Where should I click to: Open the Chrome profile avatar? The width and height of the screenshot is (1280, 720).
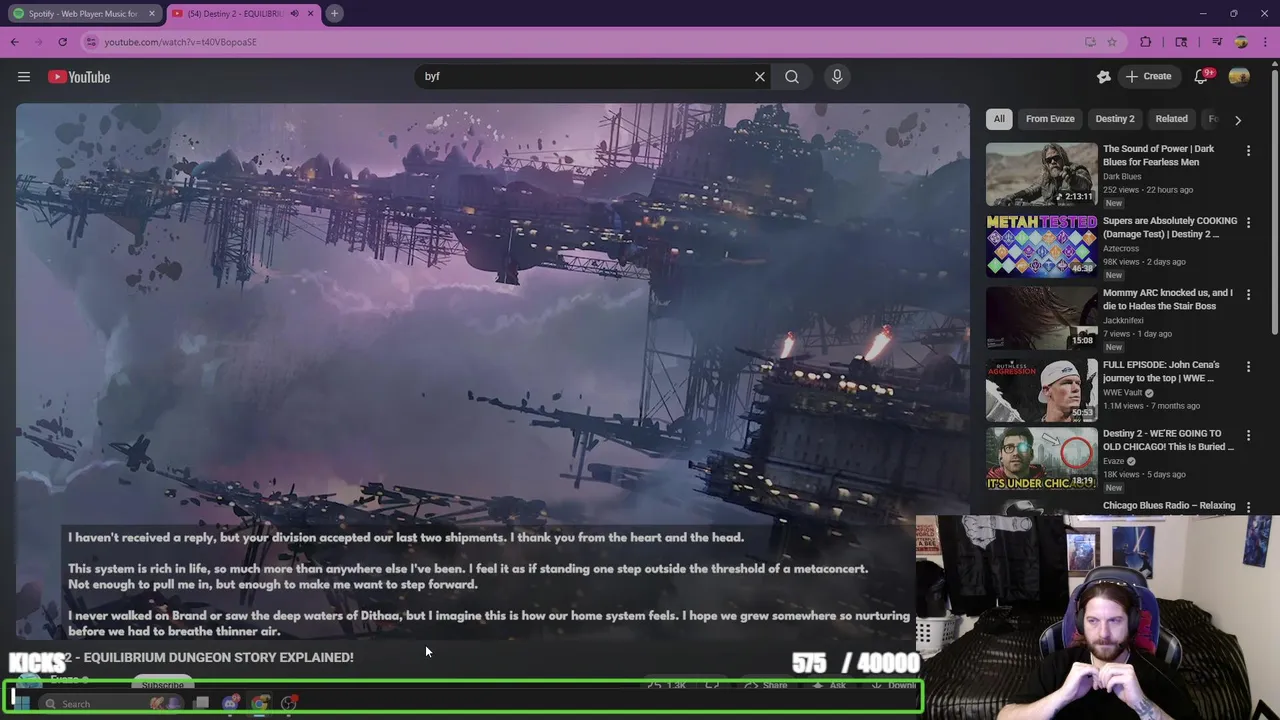pos(1241,42)
